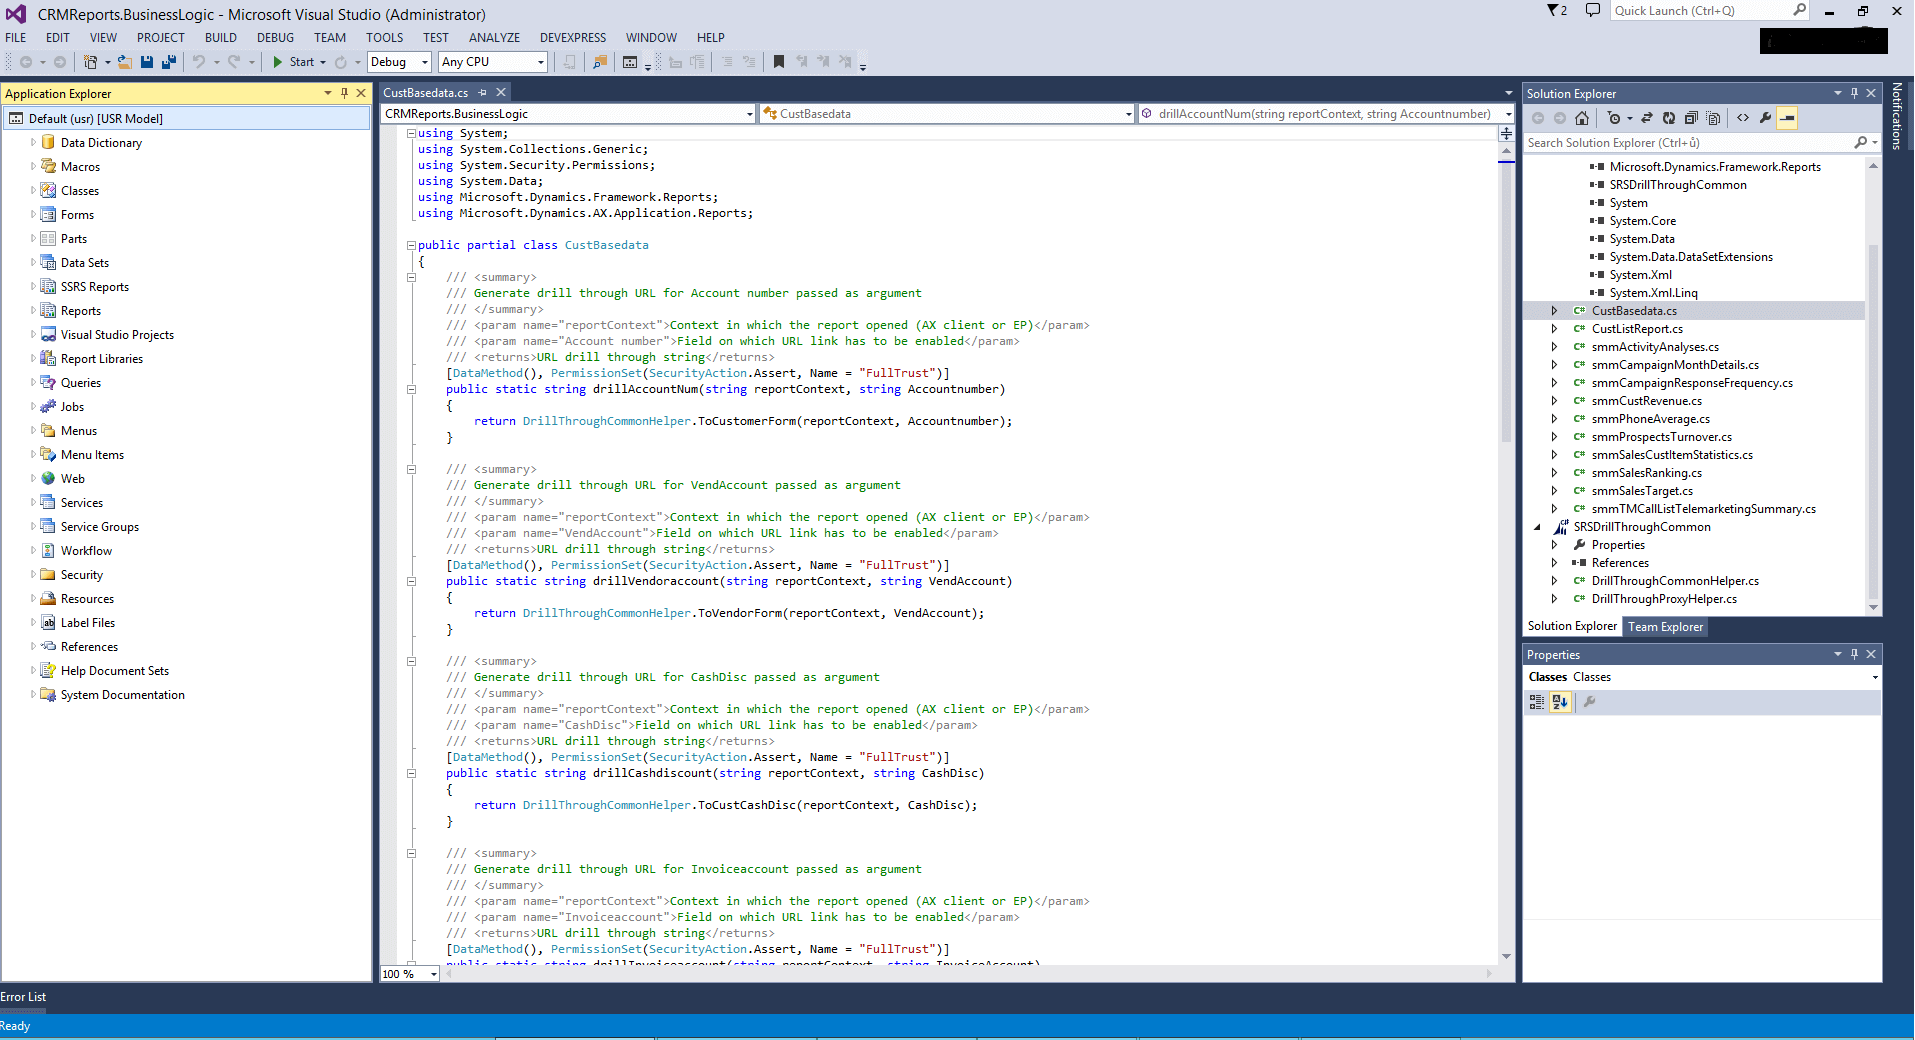
Task: Switch to the Team Explorer tab
Action: (1665, 627)
